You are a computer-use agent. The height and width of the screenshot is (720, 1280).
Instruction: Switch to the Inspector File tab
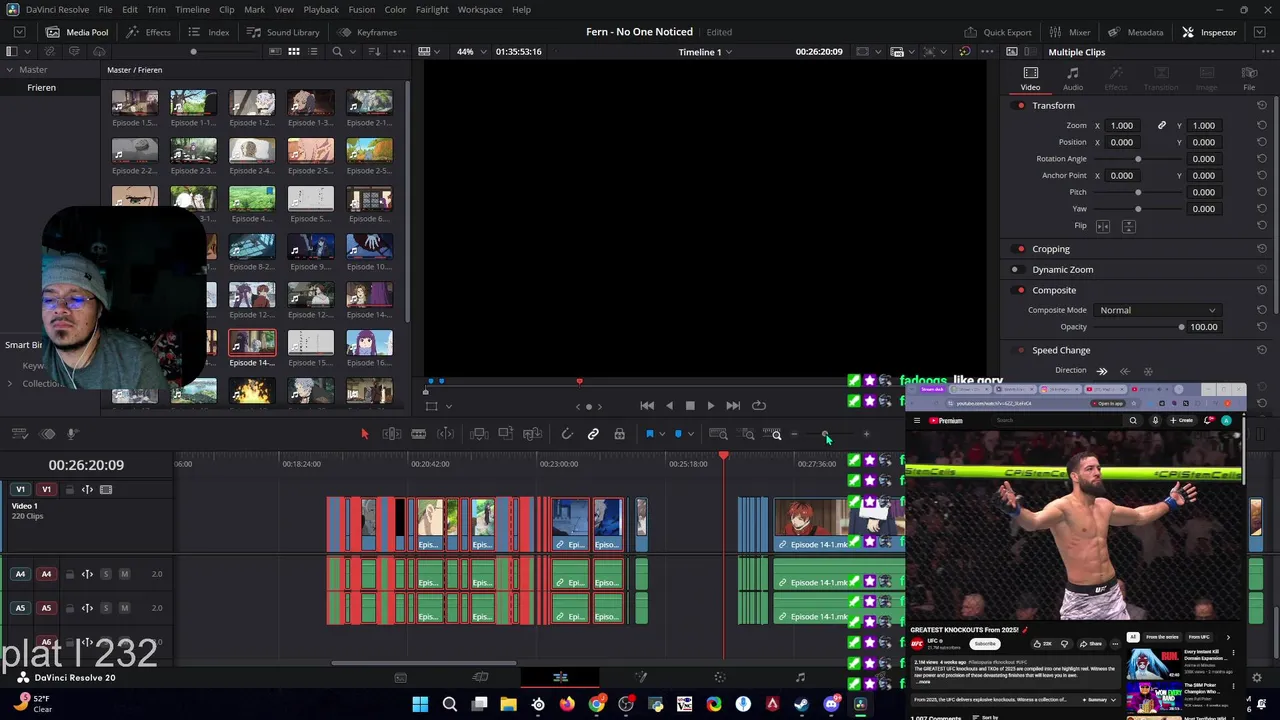pyautogui.click(x=1249, y=79)
